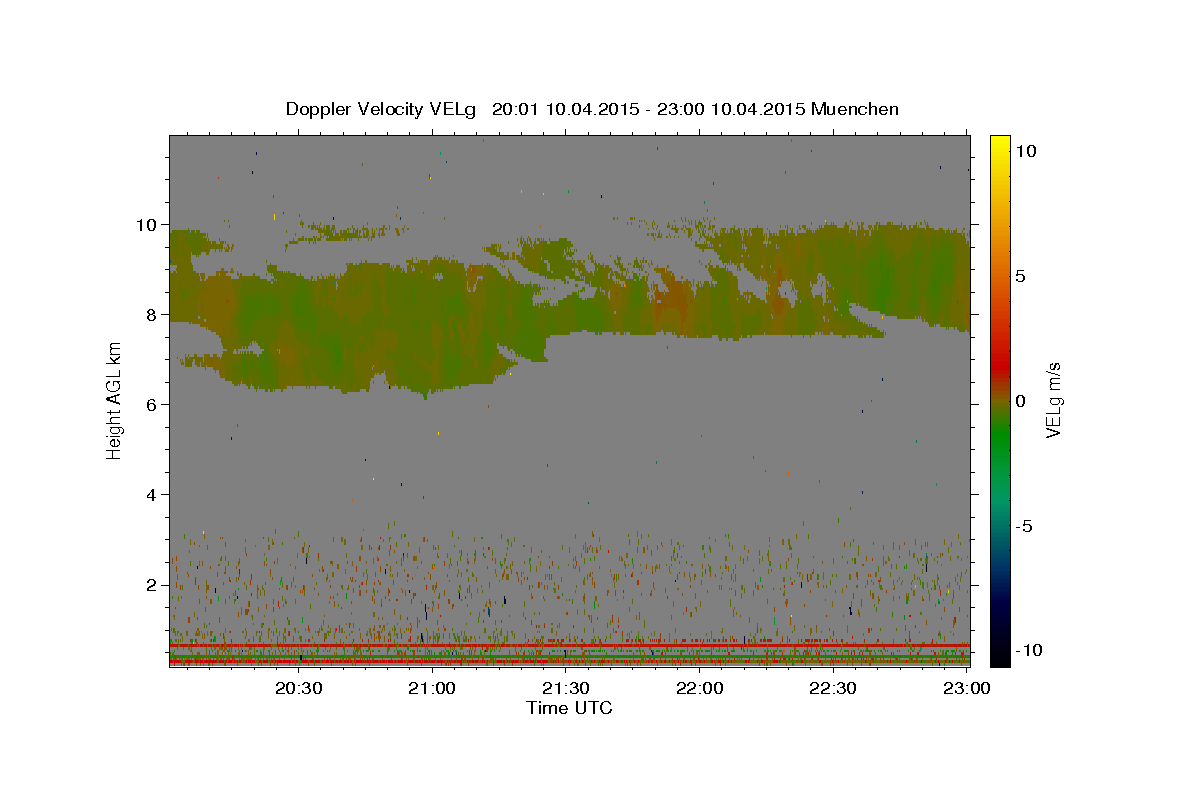1200x800 pixels.
Task: Click the 20:30 time tick label
Action: [x=298, y=689]
